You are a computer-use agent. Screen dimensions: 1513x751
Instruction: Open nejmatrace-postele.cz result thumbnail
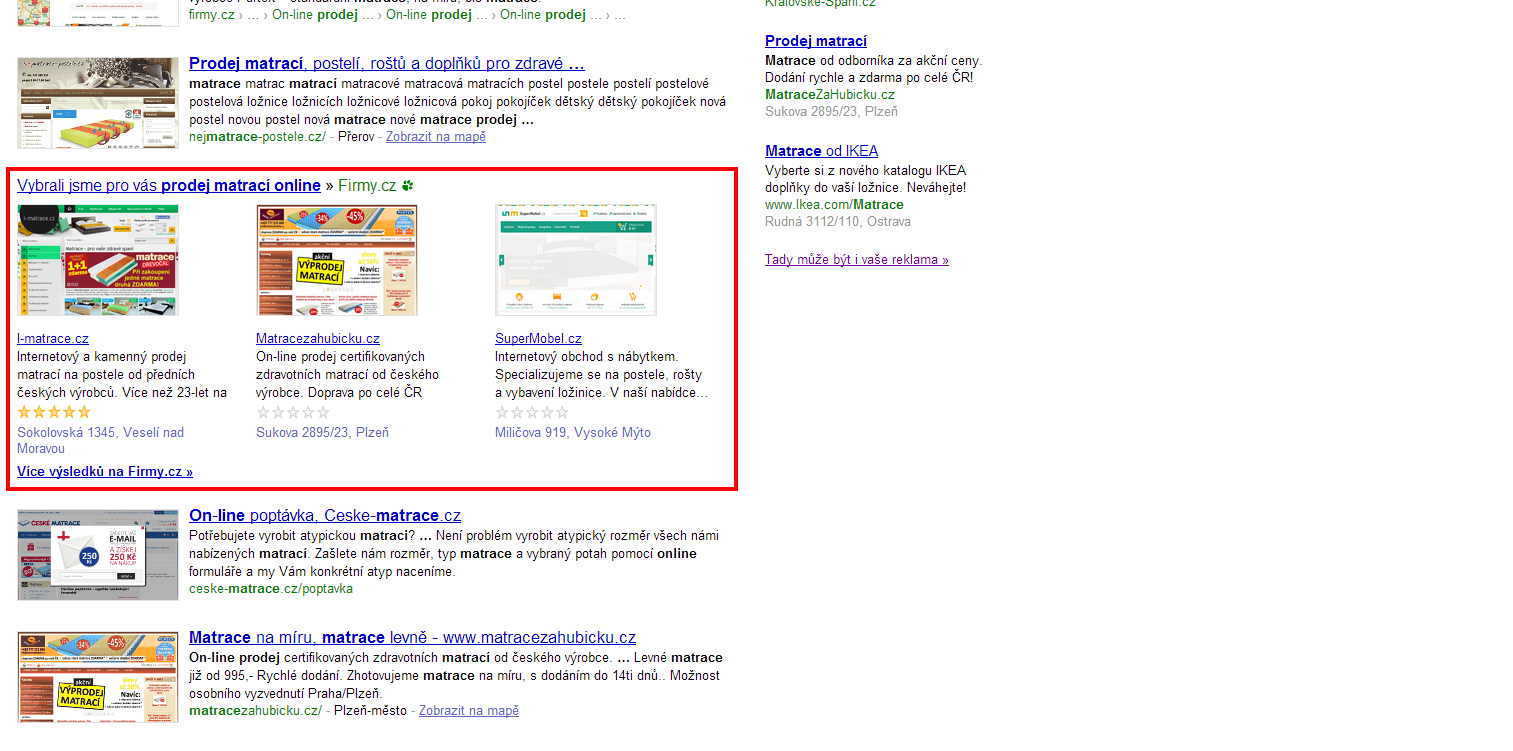98,103
